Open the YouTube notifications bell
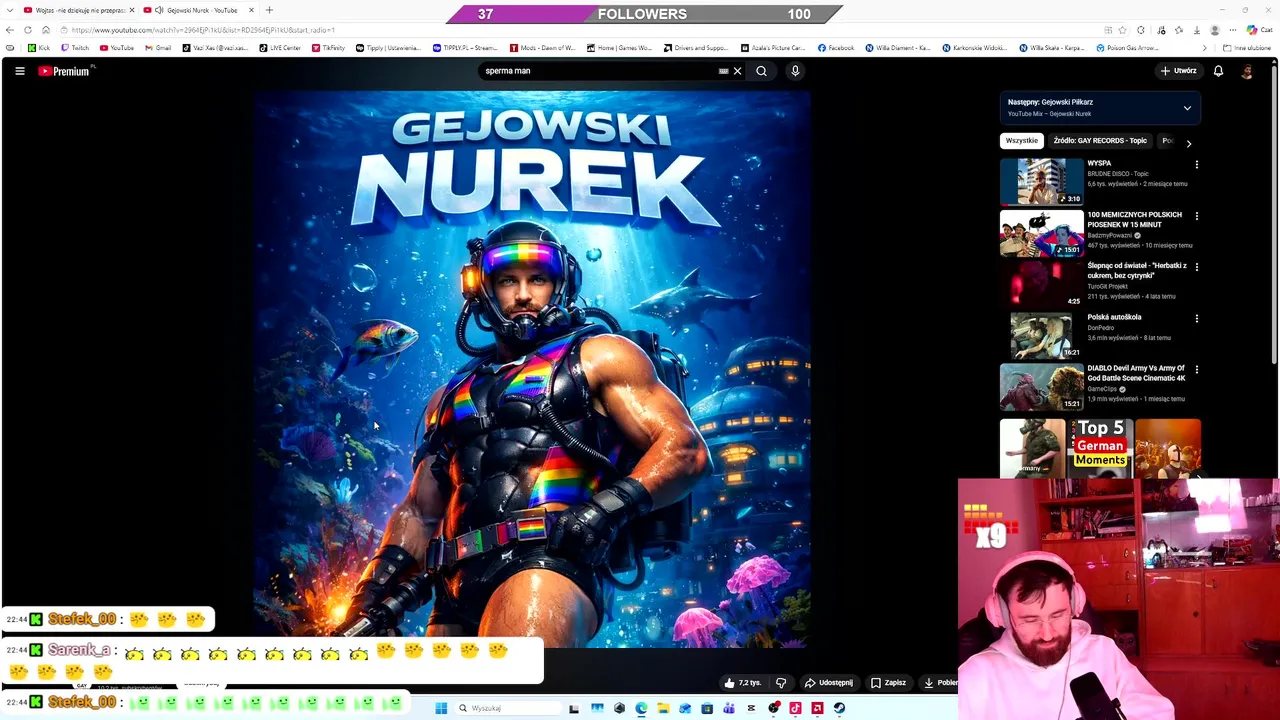Viewport: 1280px width, 720px height. click(x=1218, y=71)
